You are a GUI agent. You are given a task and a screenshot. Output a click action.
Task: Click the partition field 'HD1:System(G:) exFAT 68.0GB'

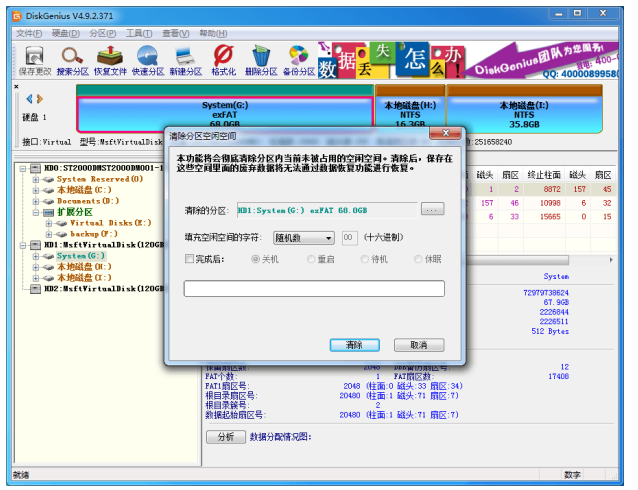pyautogui.click(x=327, y=210)
